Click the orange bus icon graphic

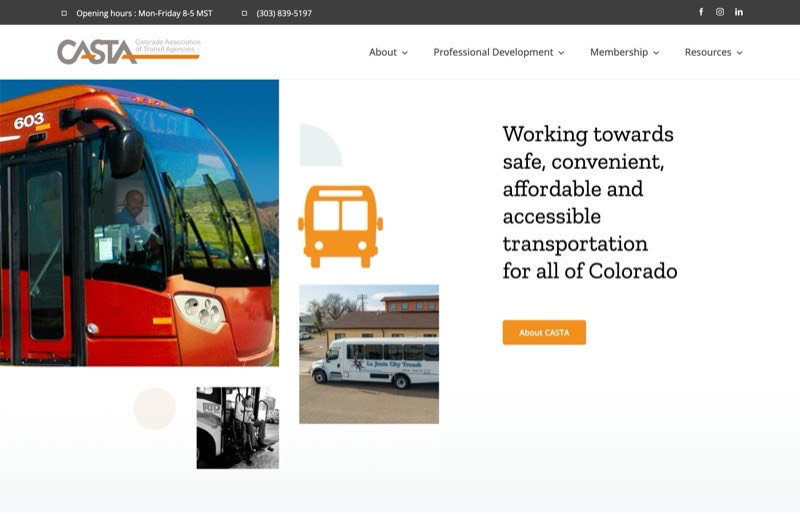(x=340, y=225)
